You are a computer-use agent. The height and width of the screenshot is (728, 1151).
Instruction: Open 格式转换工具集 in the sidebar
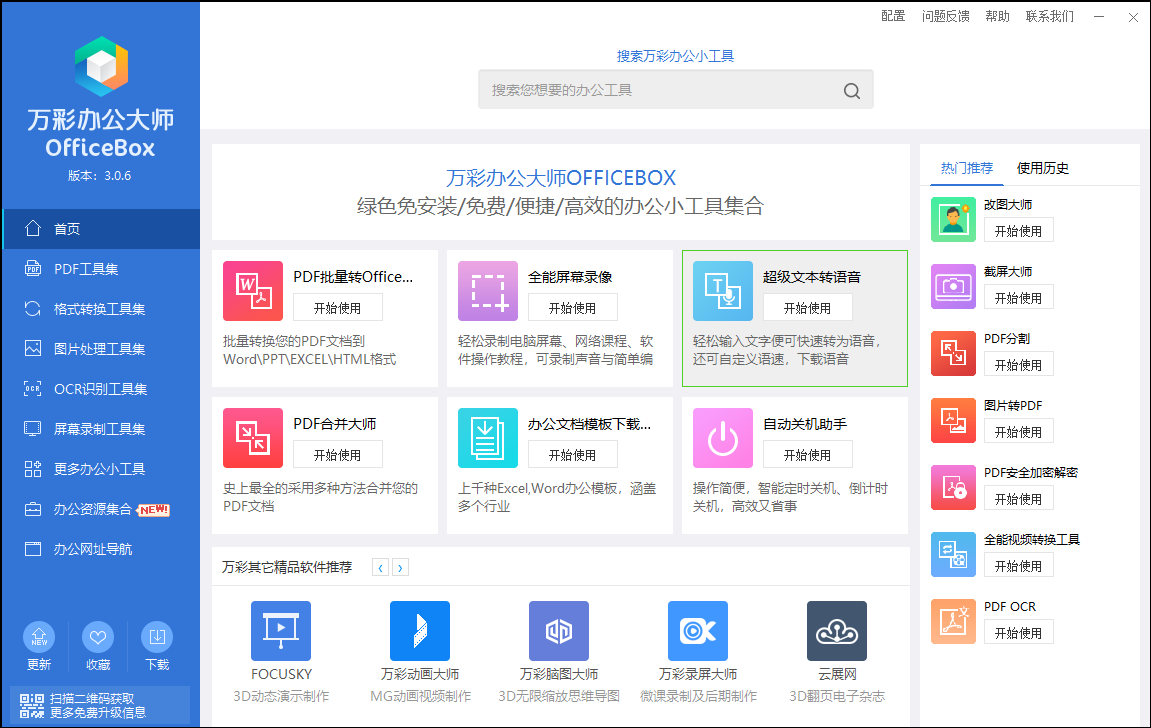101,309
